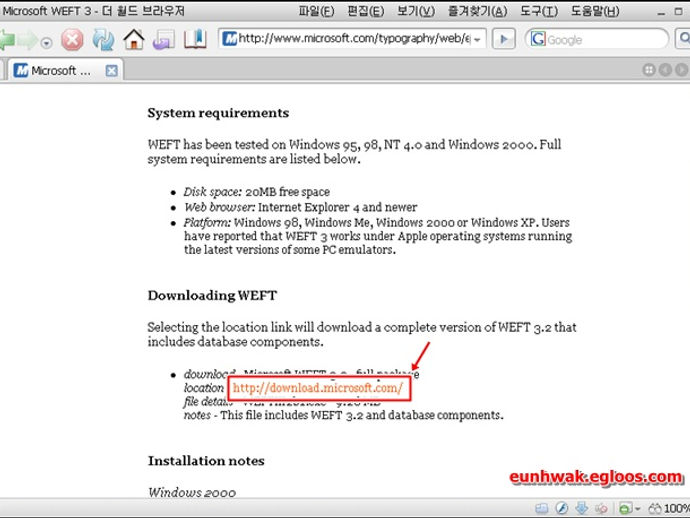Click the 'Windows 2000' italic text
Screen dimensions: 690x518
click(192, 492)
